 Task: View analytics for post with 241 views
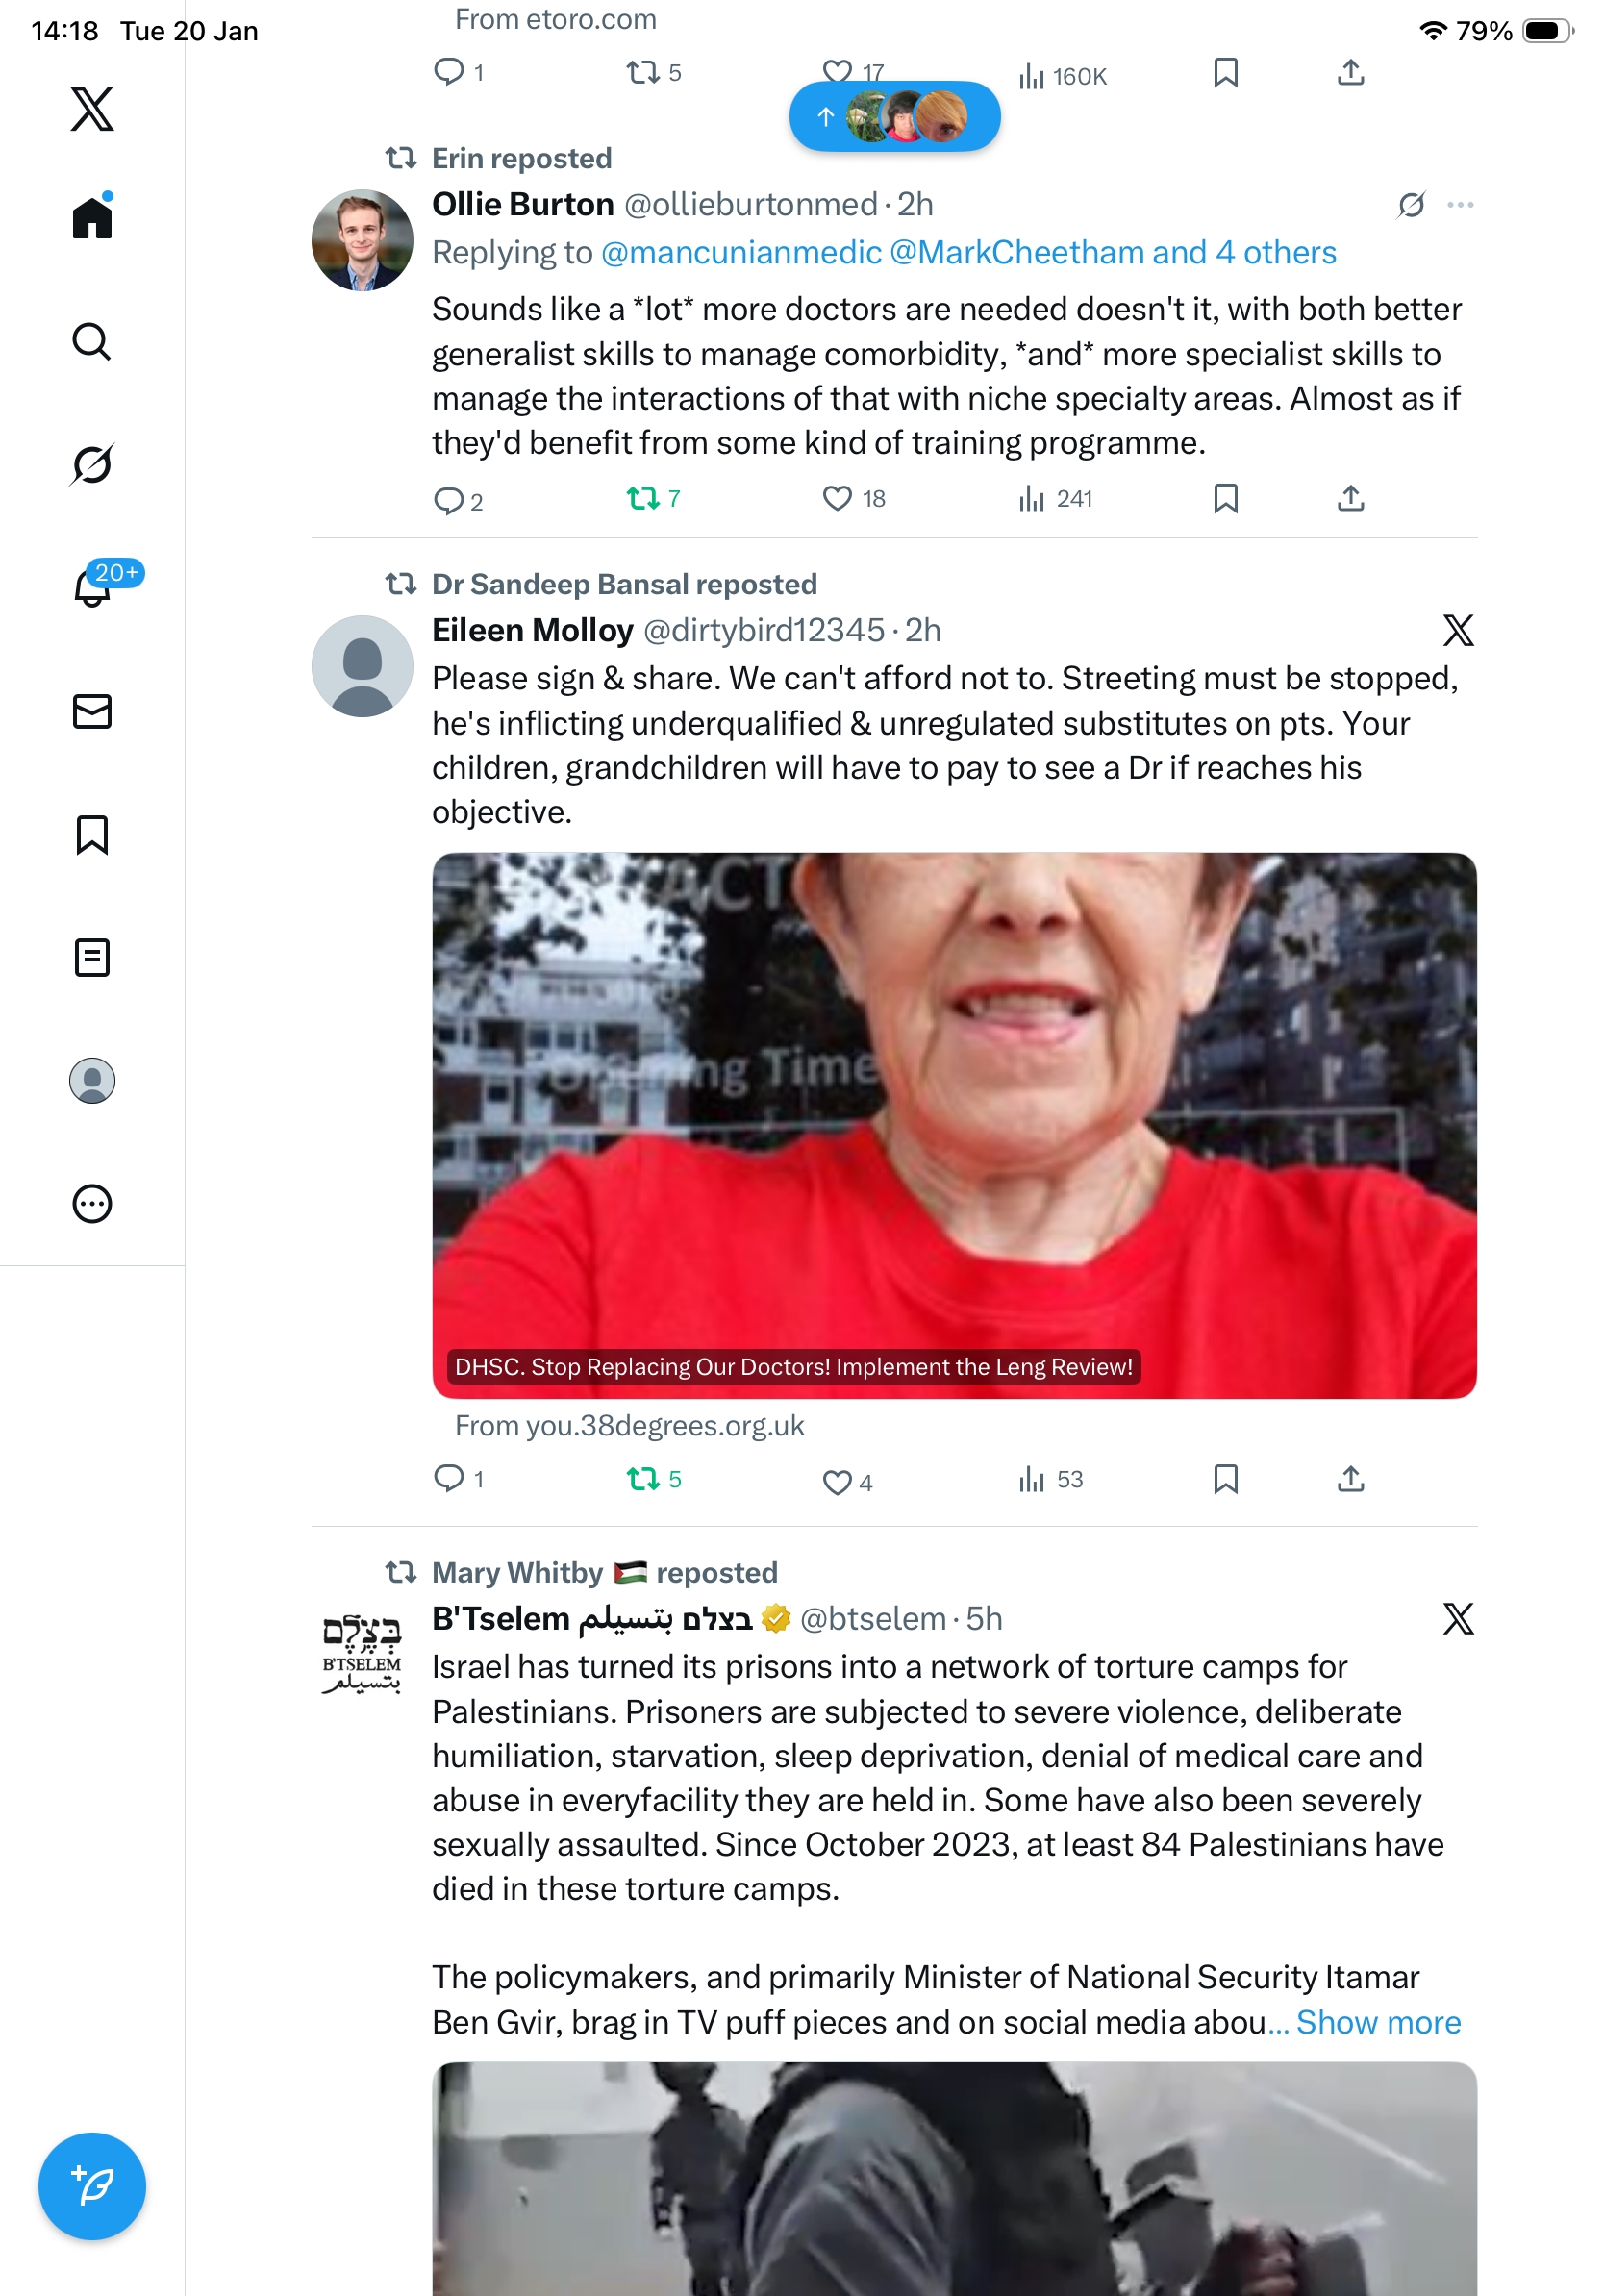point(1055,498)
